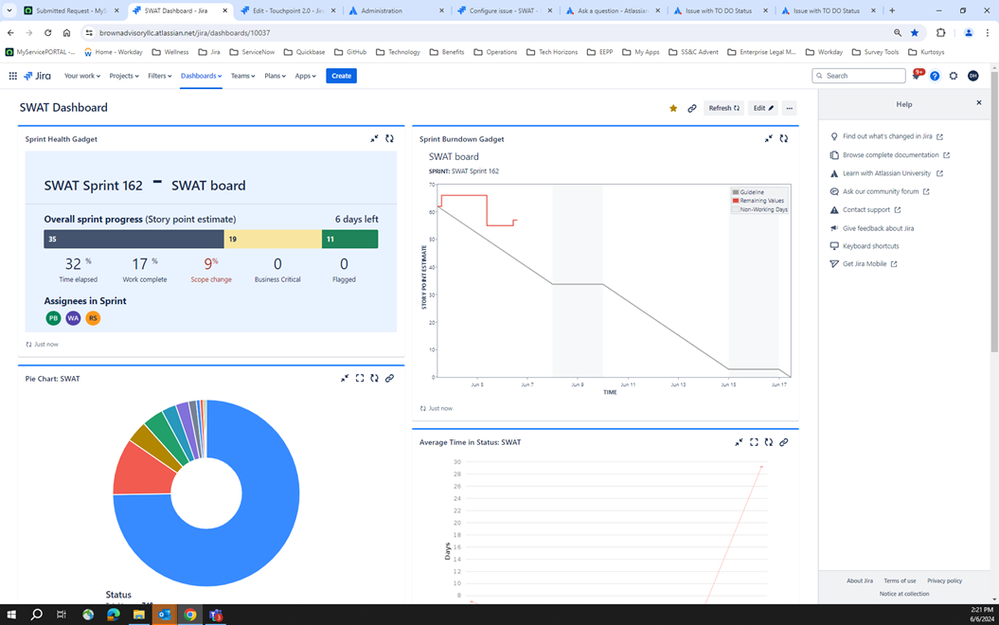Refresh Average Time in Status gadget

pyautogui.click(x=769, y=442)
